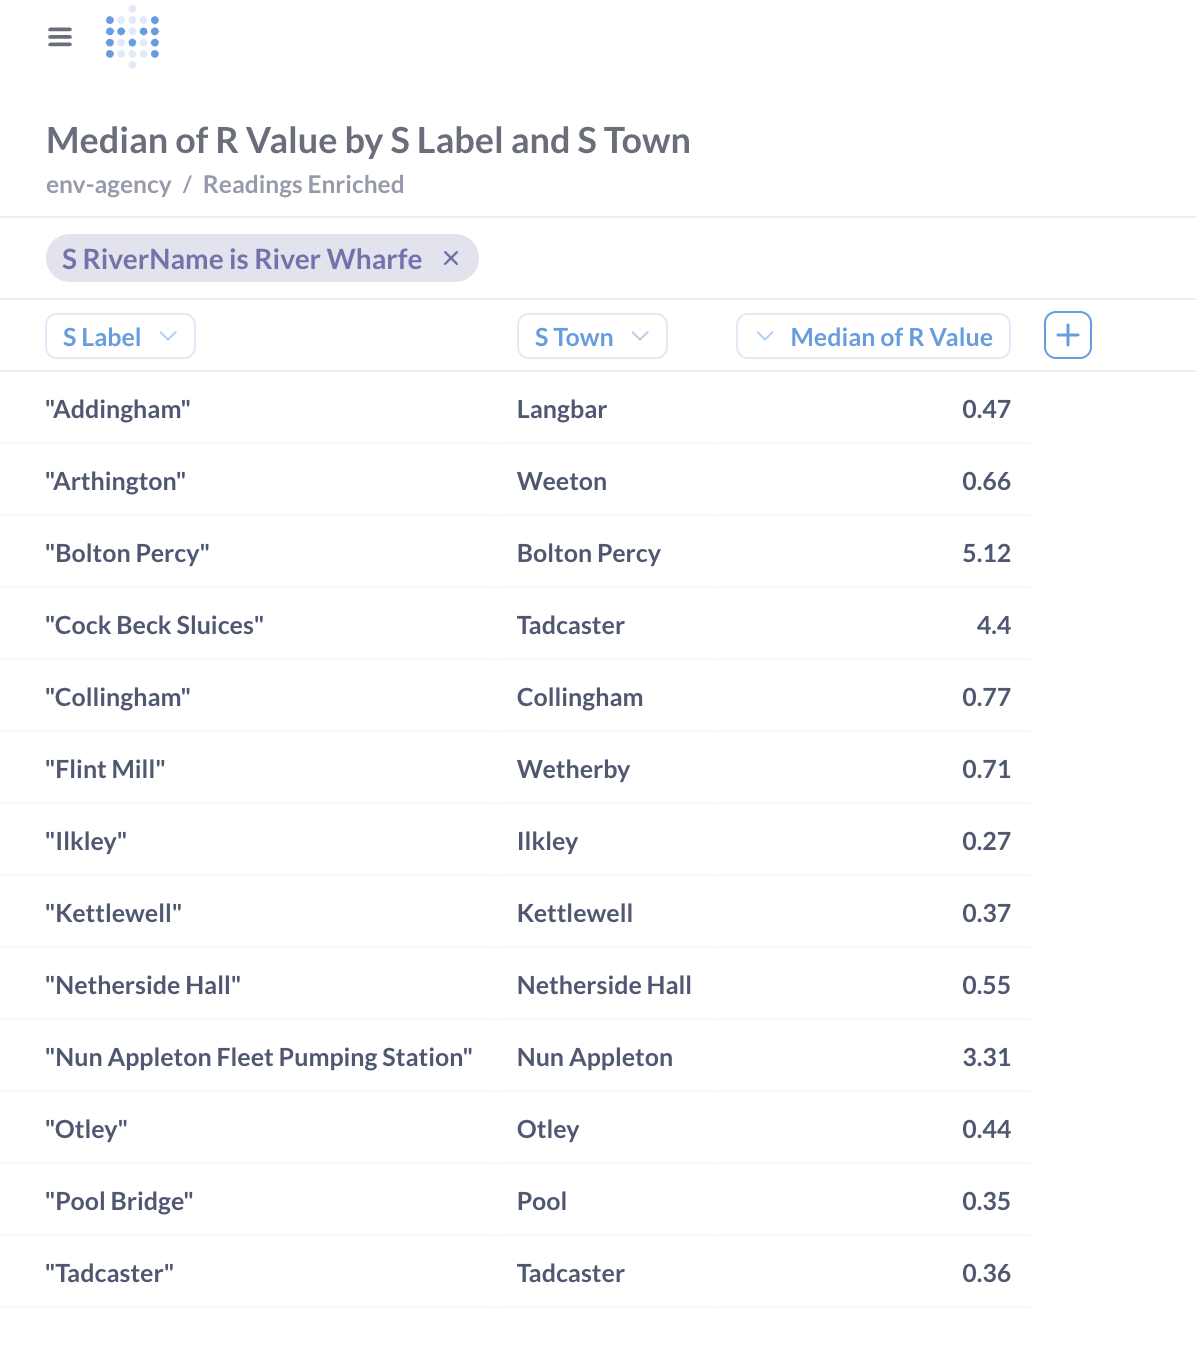Click the report title Median of R Value
The width and height of the screenshot is (1196, 1358).
point(367,141)
